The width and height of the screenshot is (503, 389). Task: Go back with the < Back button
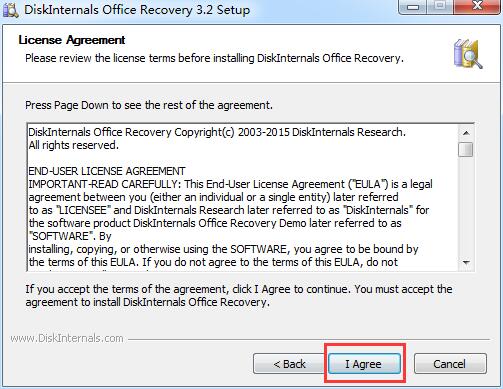click(289, 364)
